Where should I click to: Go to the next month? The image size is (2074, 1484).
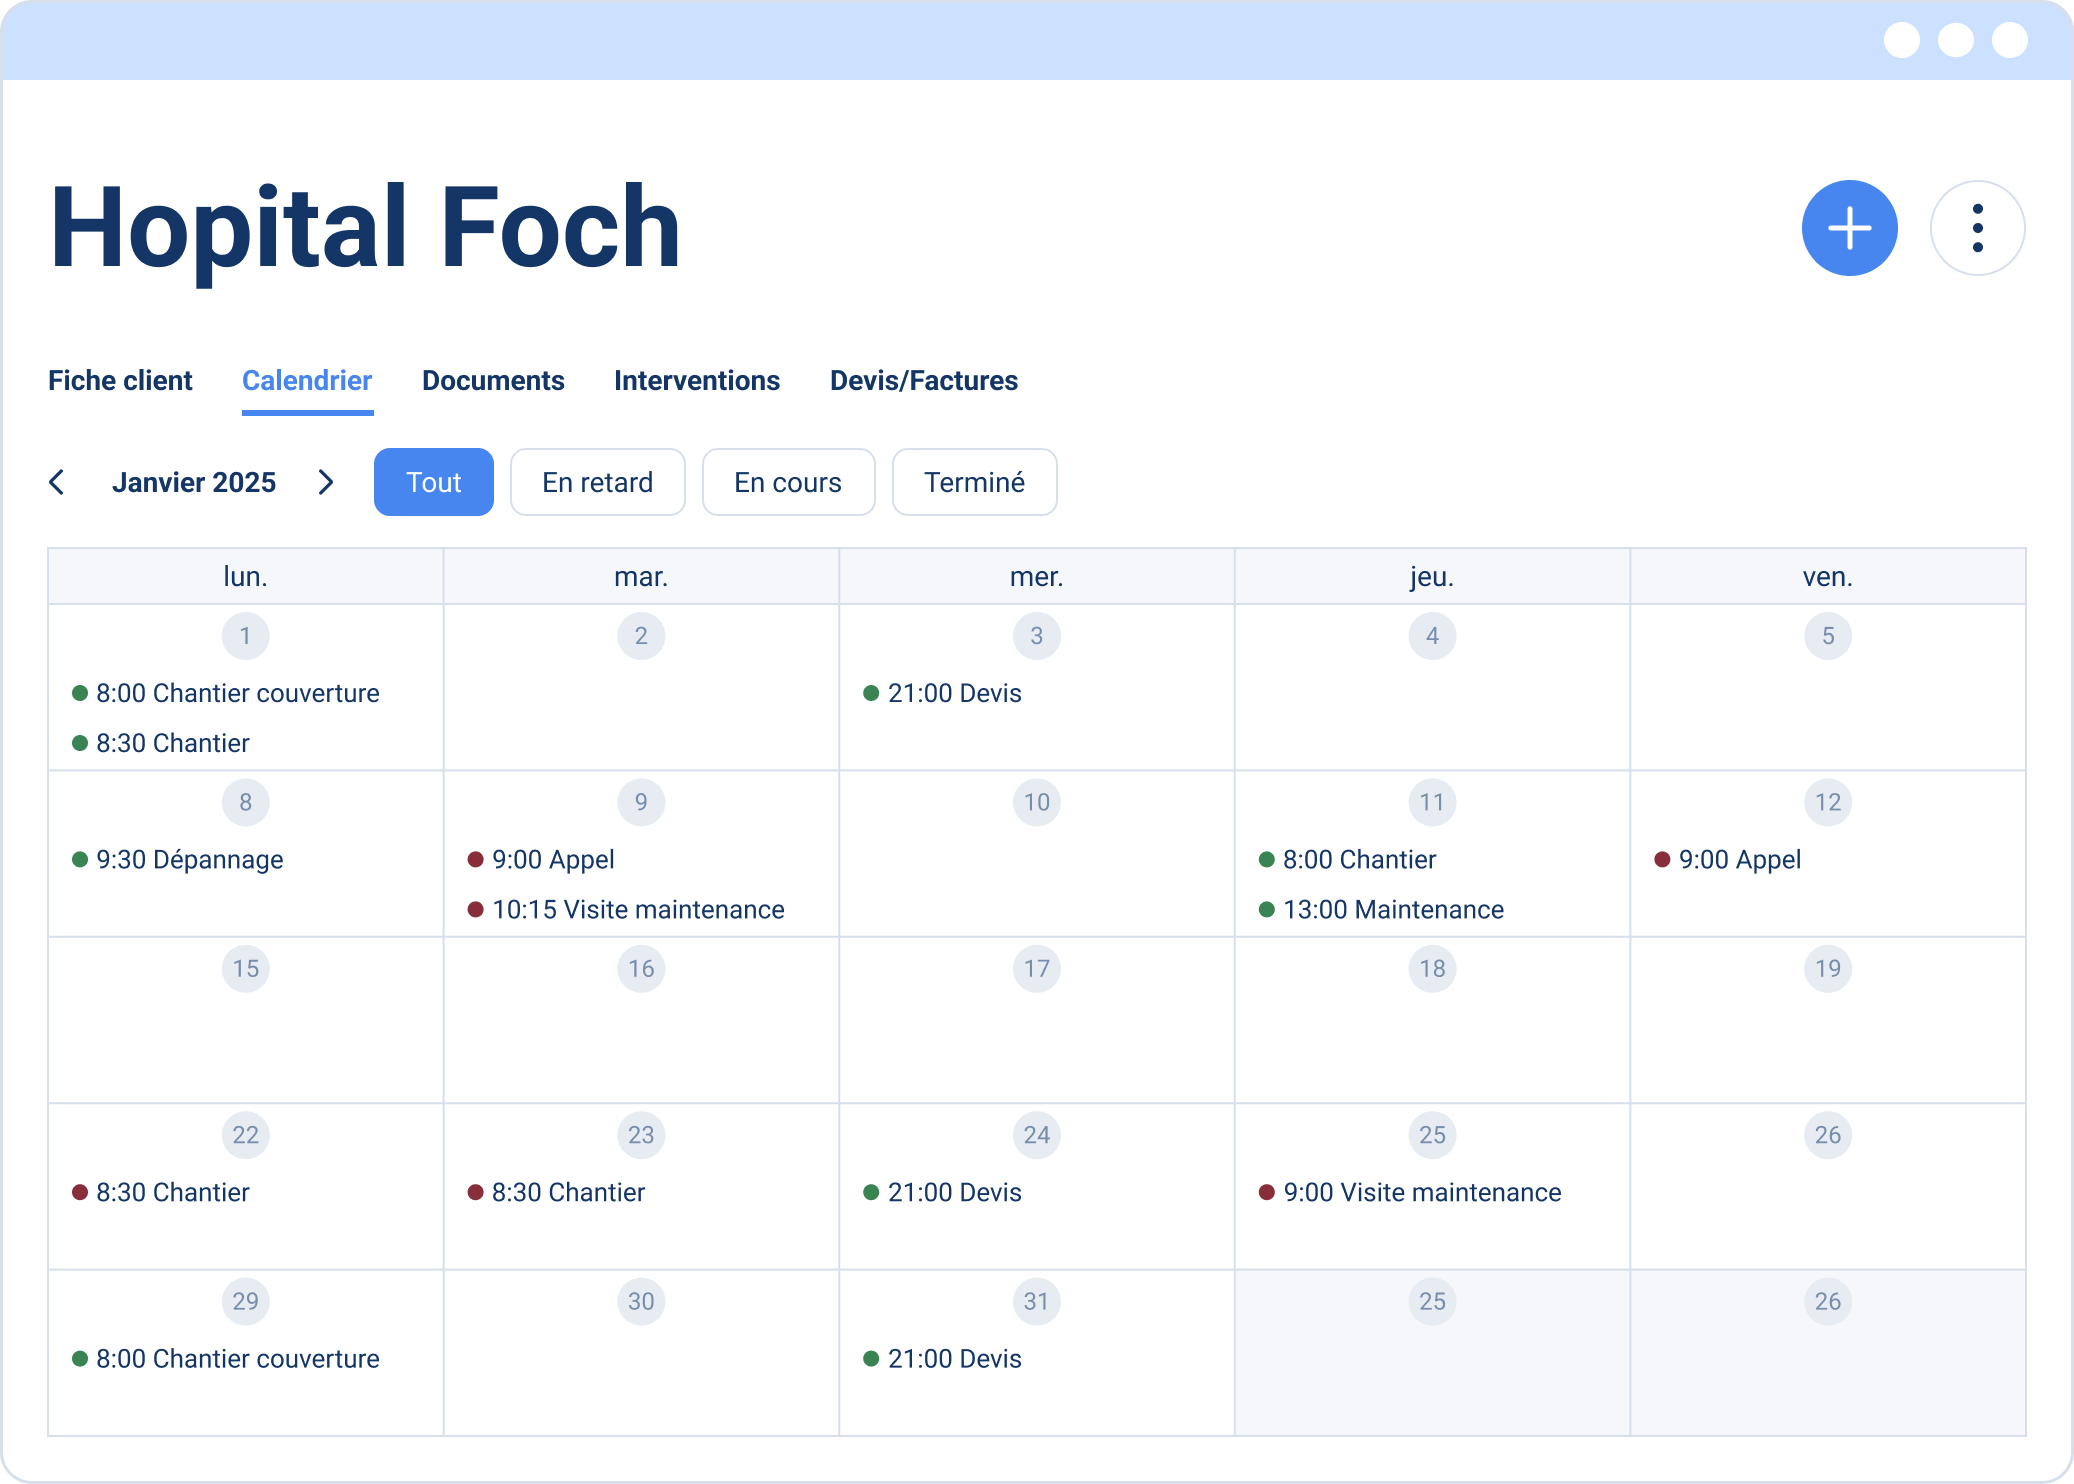pos(326,482)
